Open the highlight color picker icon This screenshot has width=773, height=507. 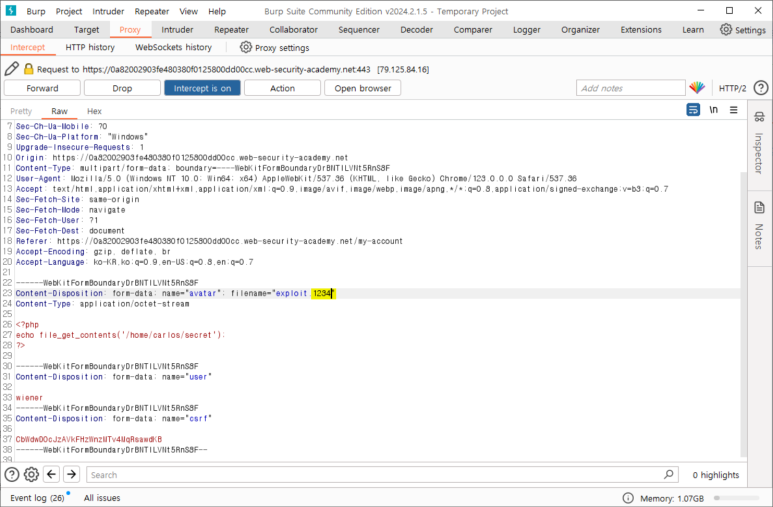click(697, 88)
